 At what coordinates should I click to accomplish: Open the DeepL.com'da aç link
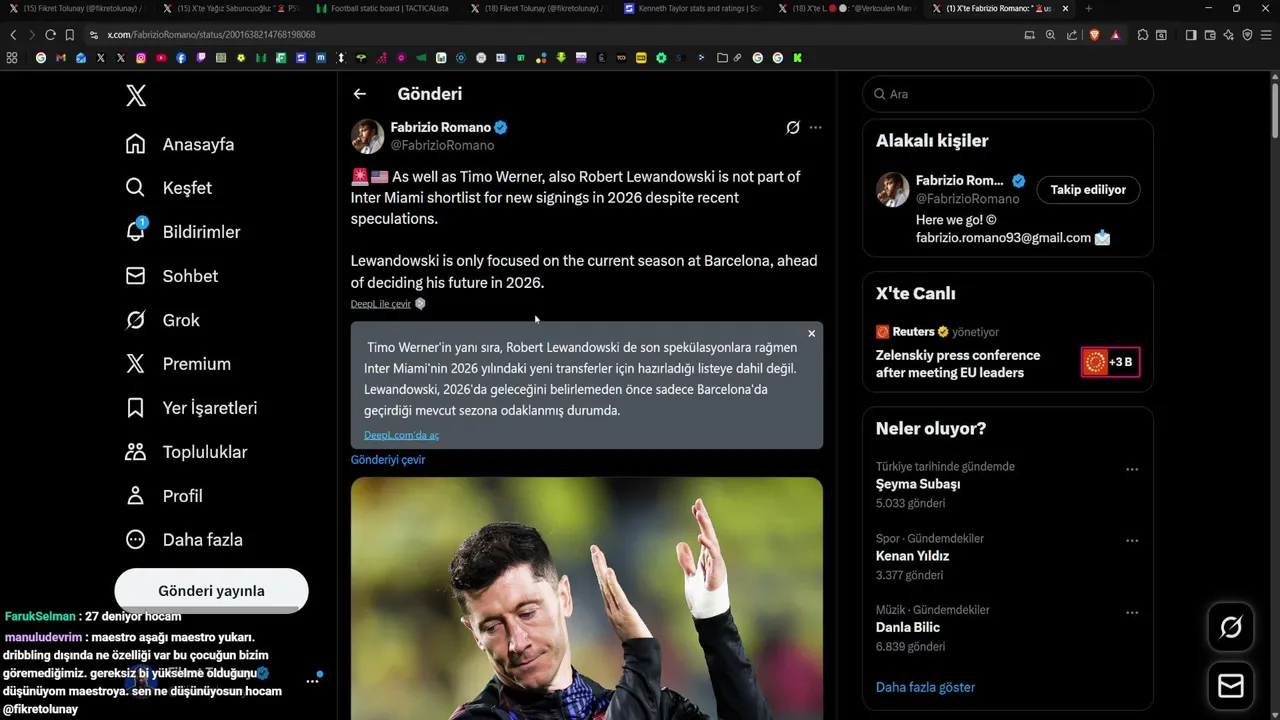(401, 435)
